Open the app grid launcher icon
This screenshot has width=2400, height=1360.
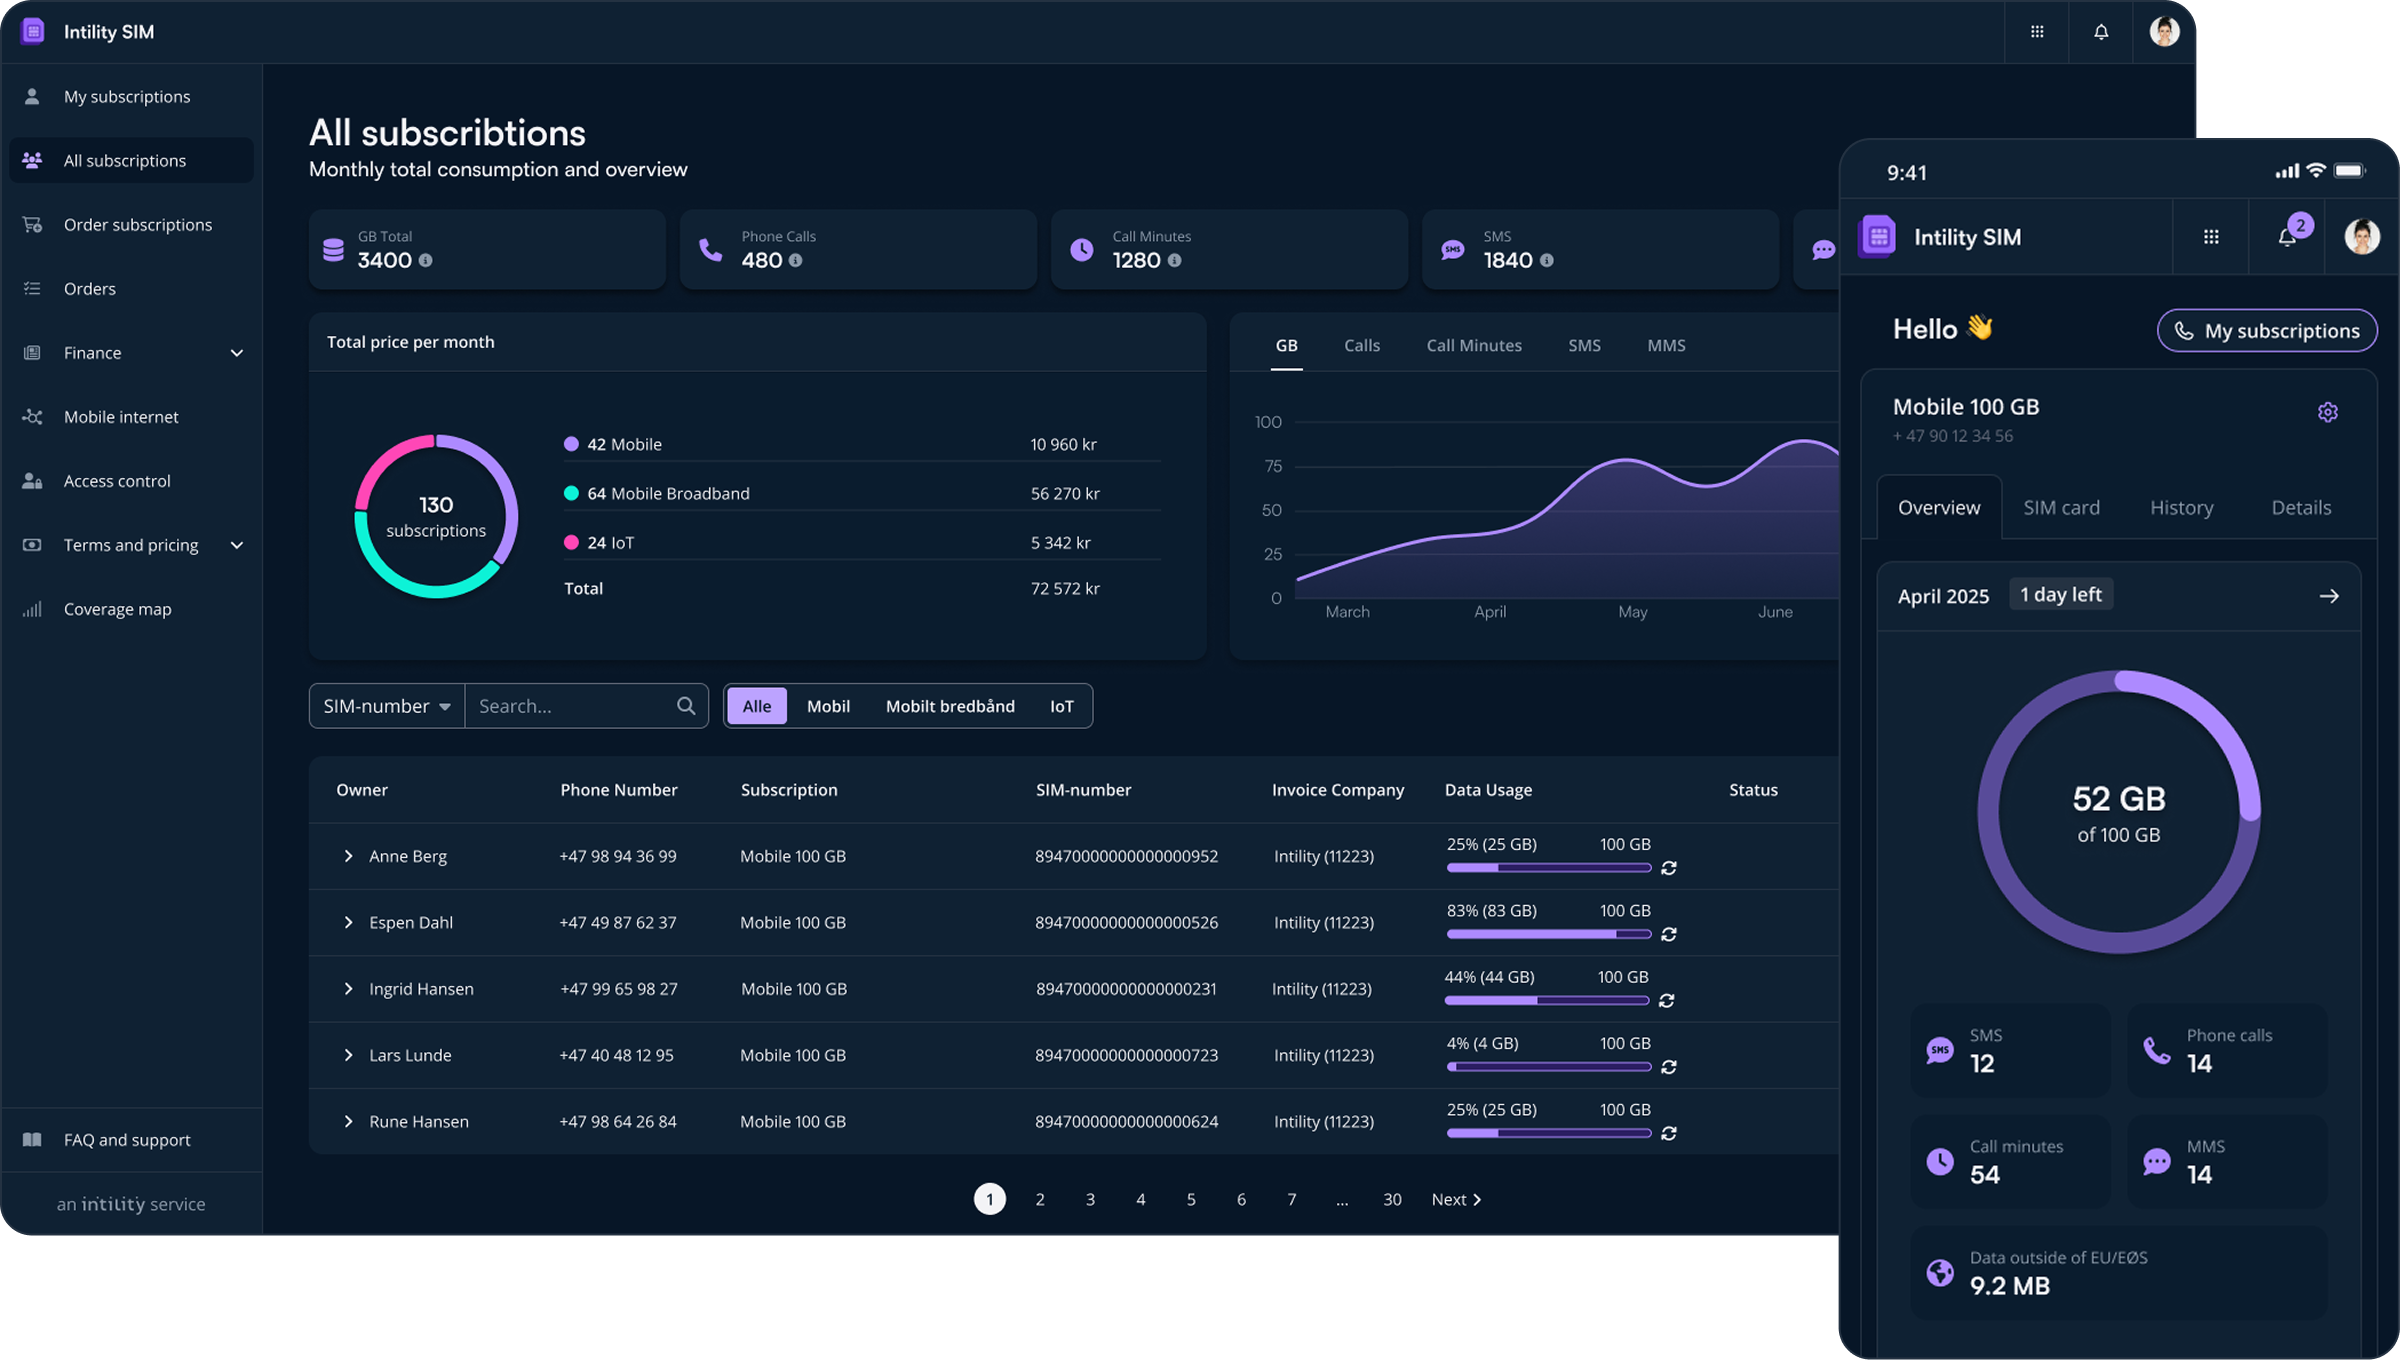coord(2037,31)
